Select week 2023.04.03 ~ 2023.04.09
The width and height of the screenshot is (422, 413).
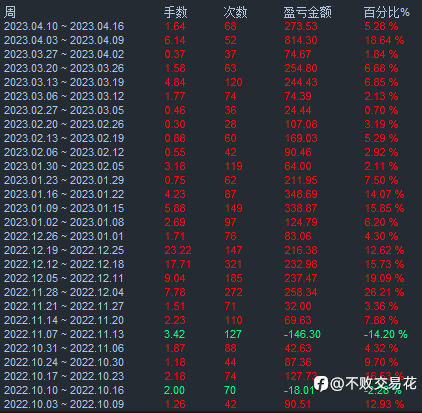(64, 40)
